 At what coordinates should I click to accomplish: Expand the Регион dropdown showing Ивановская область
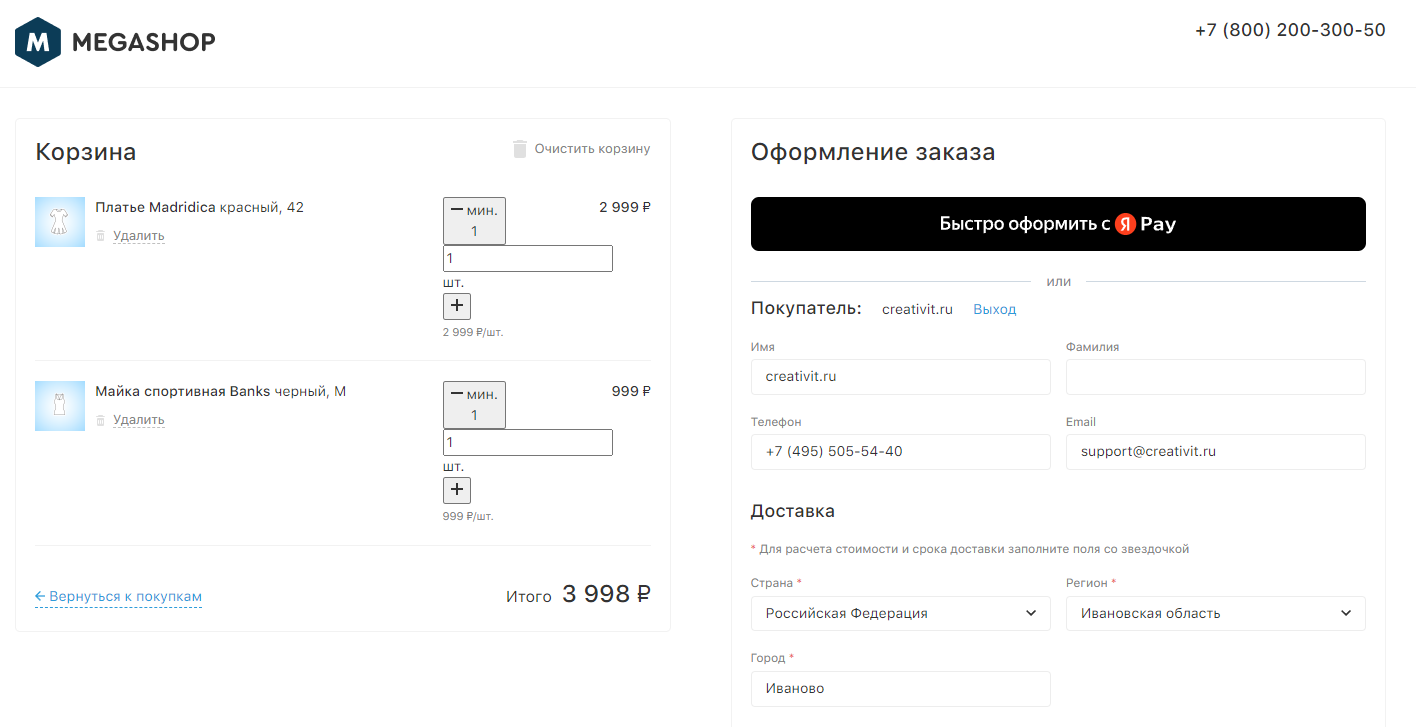tap(1215, 613)
